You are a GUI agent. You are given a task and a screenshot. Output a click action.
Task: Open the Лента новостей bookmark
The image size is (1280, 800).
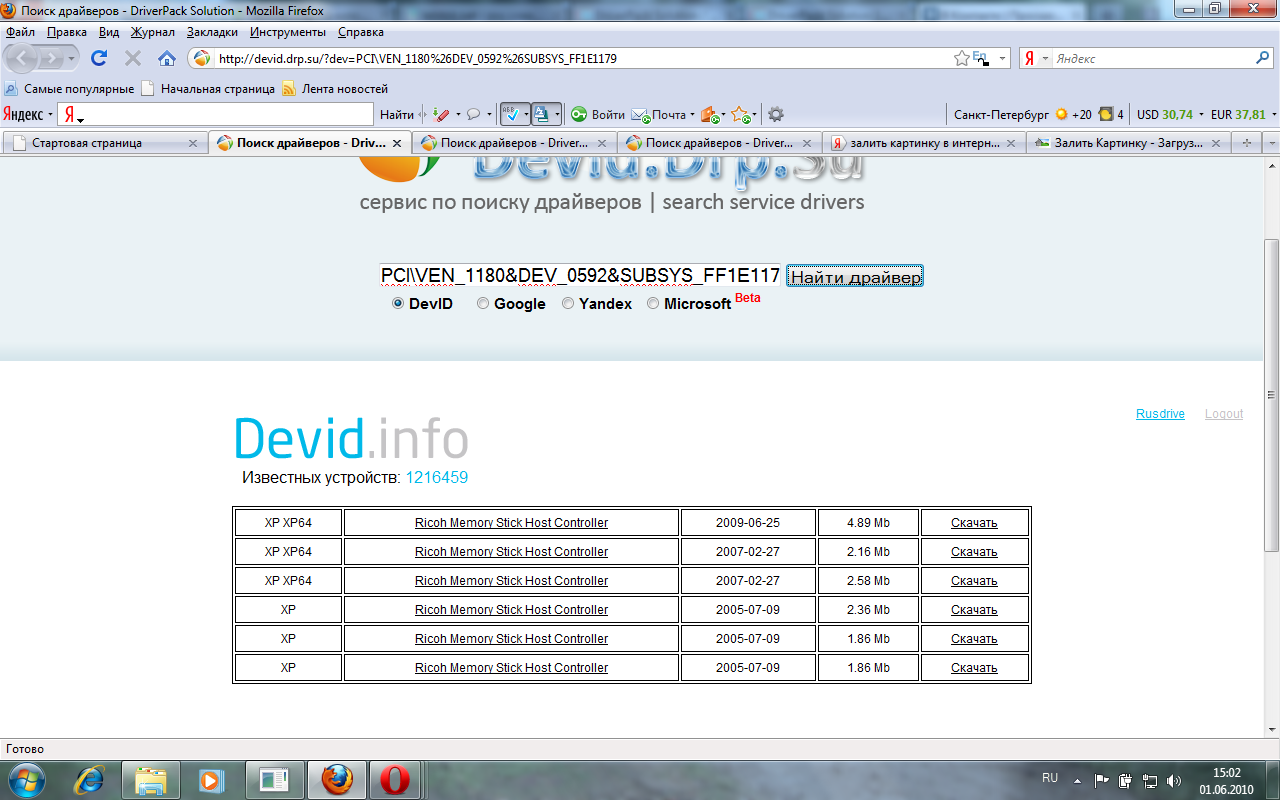tap(335, 89)
